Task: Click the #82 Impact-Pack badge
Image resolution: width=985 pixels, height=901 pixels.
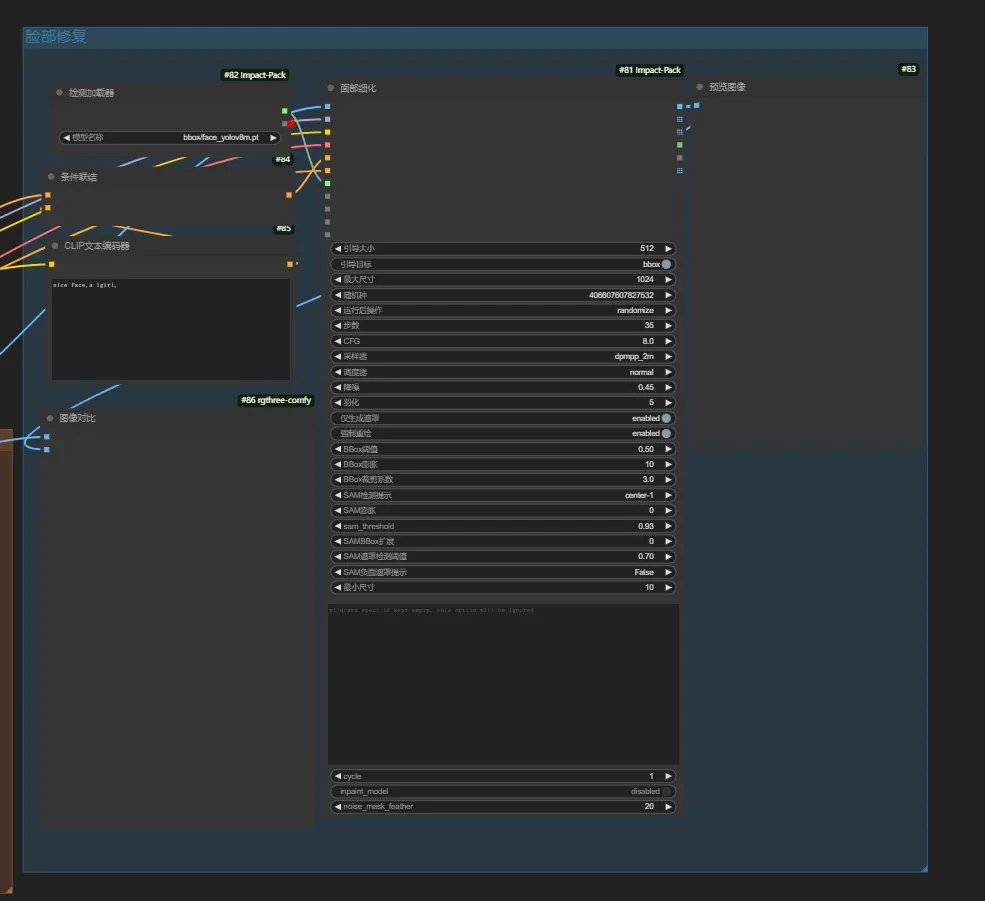Action: (x=254, y=75)
